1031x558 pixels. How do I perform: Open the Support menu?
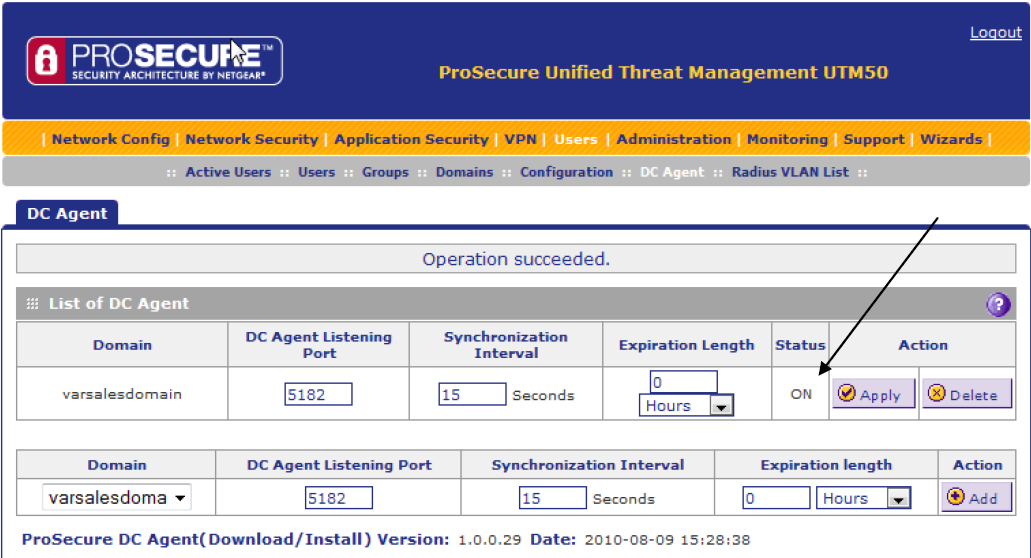(874, 139)
